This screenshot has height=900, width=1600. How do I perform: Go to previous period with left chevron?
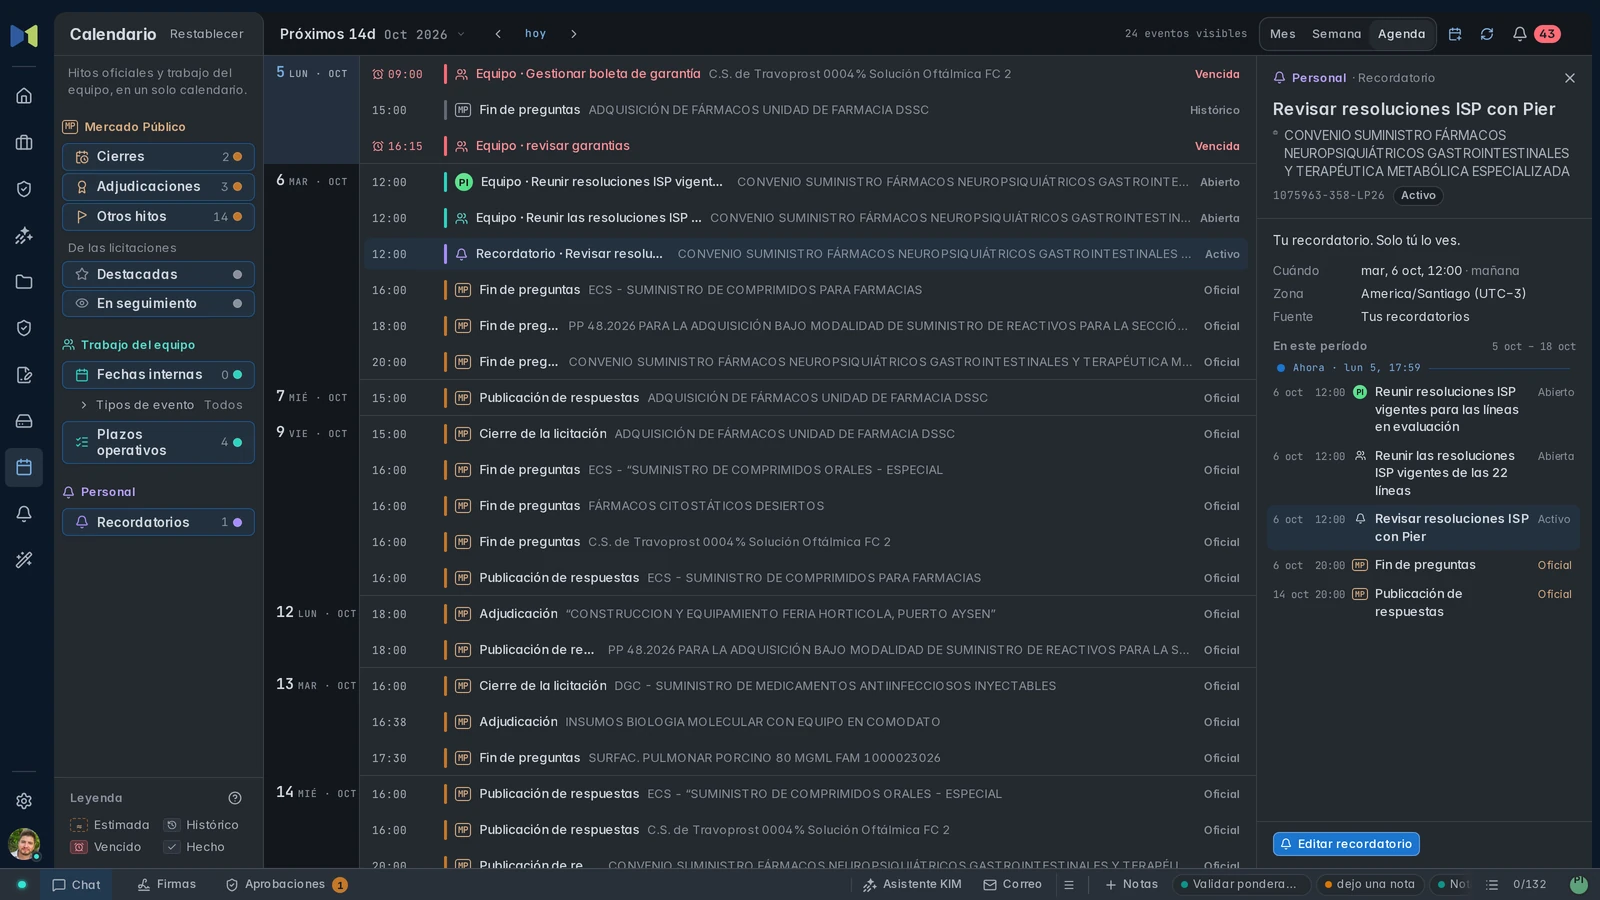click(498, 34)
